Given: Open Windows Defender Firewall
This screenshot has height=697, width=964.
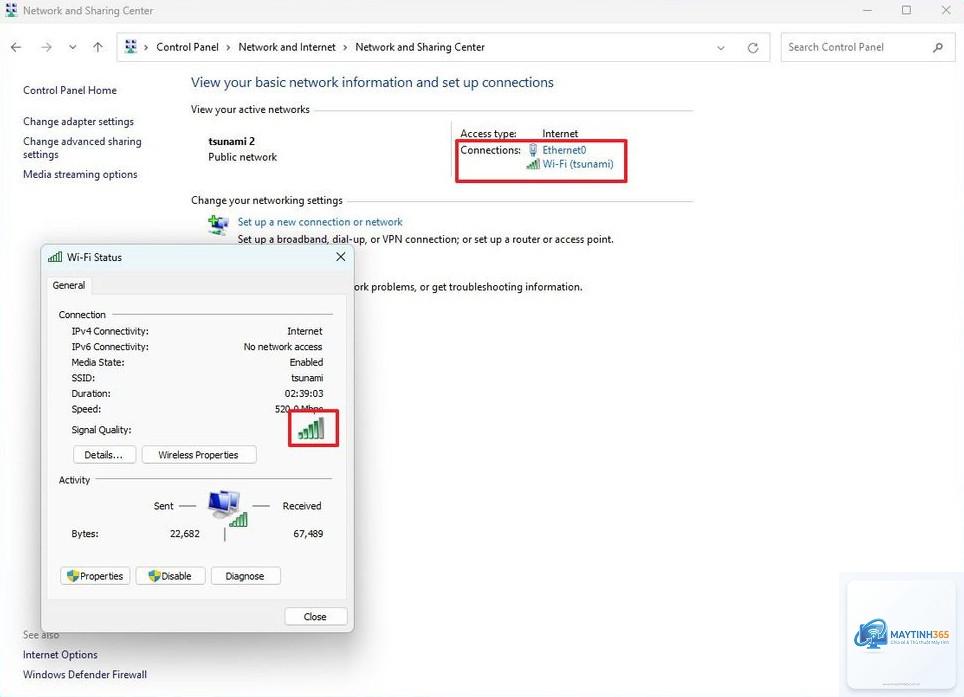Looking at the screenshot, I should pos(85,675).
